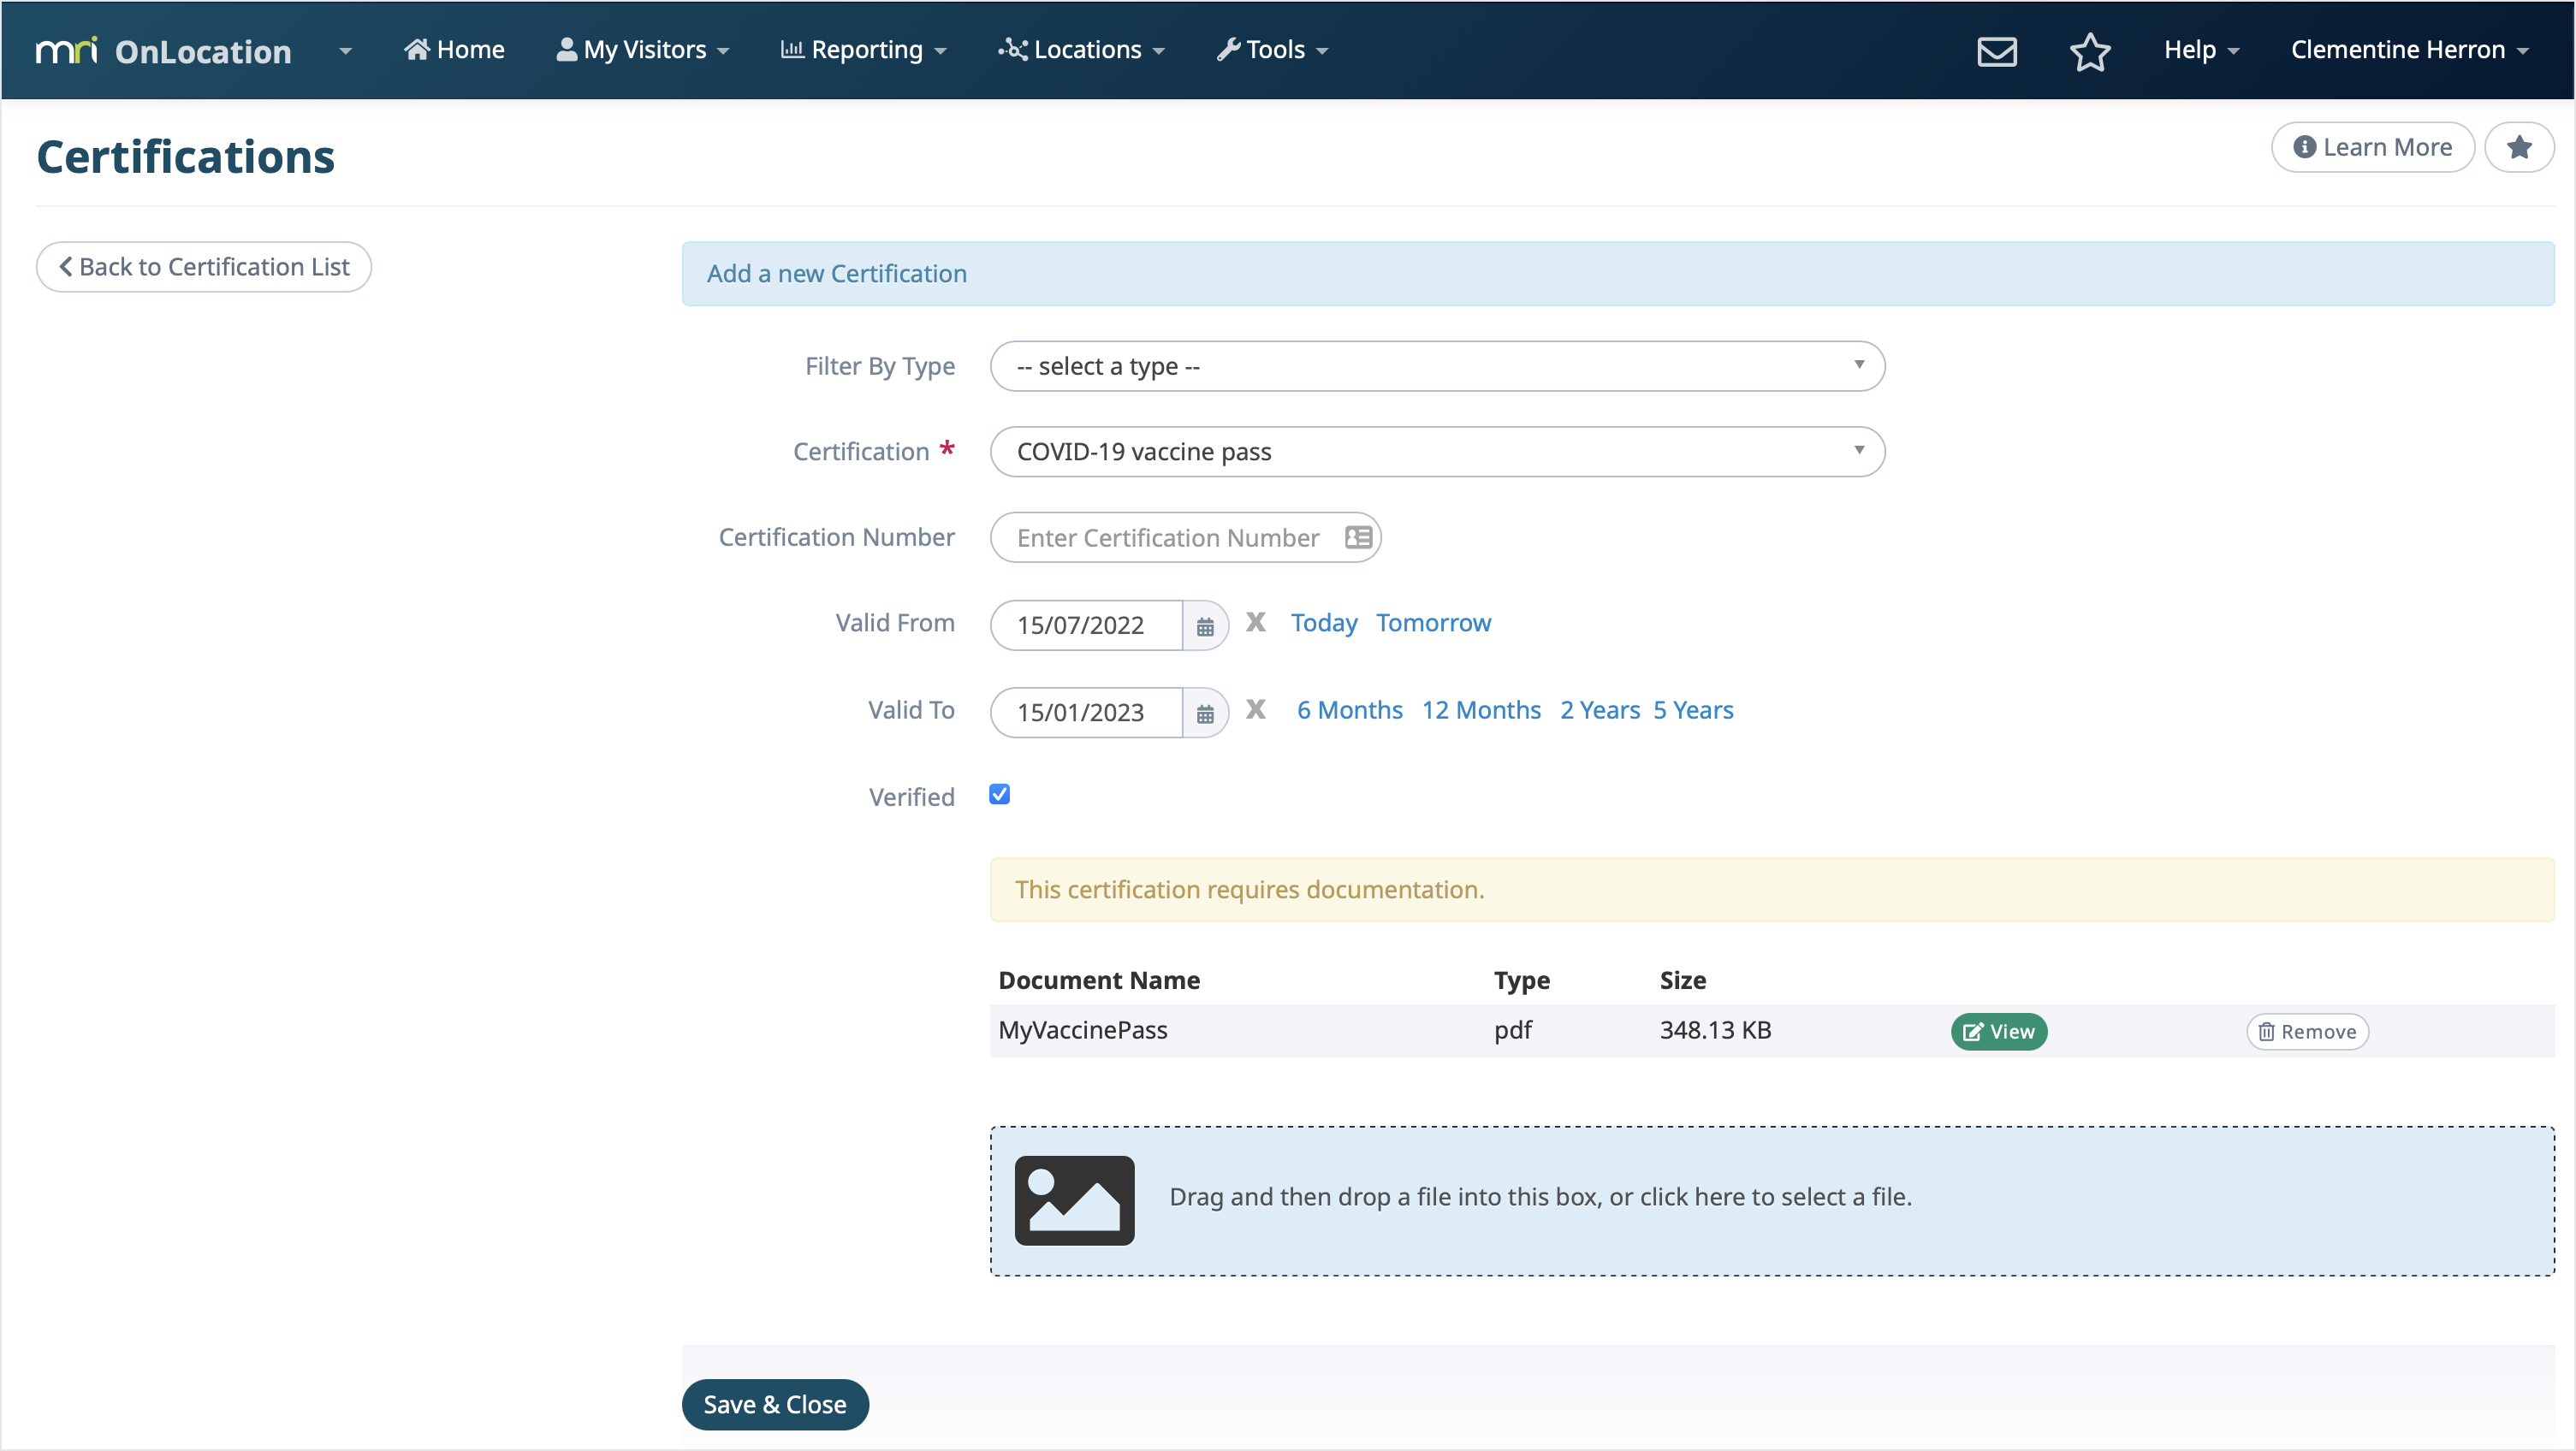This screenshot has width=2576, height=1451.
Task: Click the Learn More button
Action: [x=2373, y=147]
